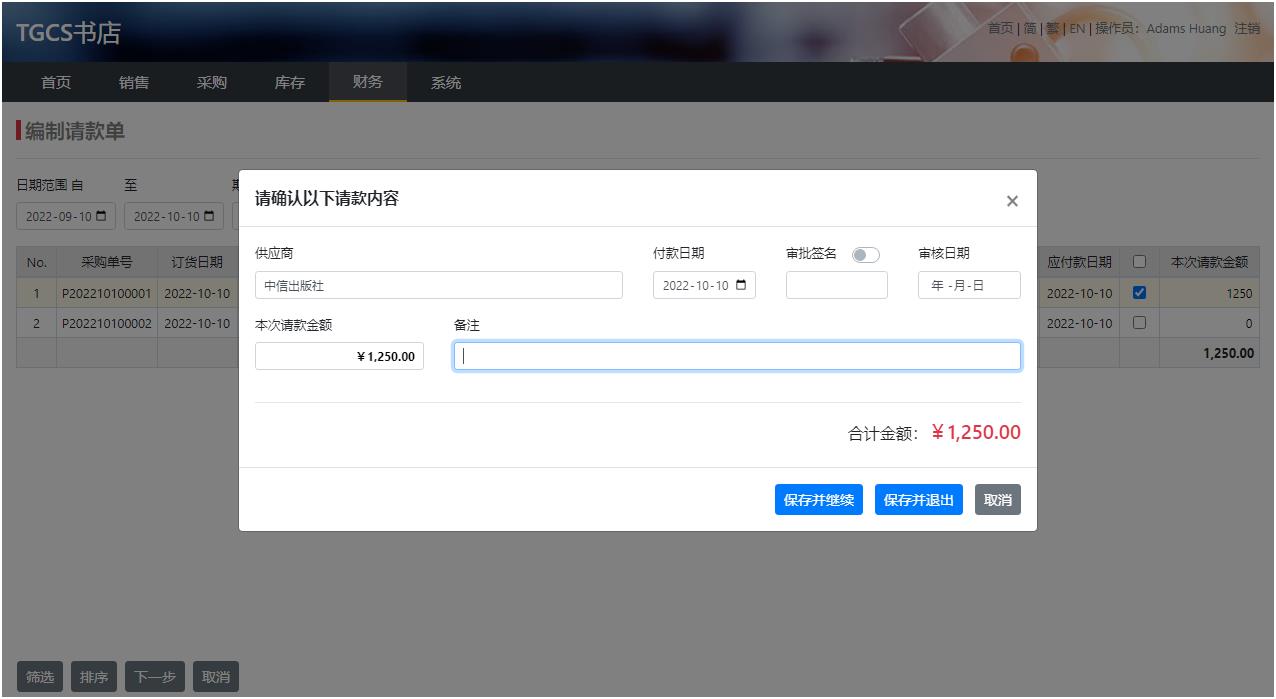
Task: Click the 供应商 input field
Action: point(438,286)
